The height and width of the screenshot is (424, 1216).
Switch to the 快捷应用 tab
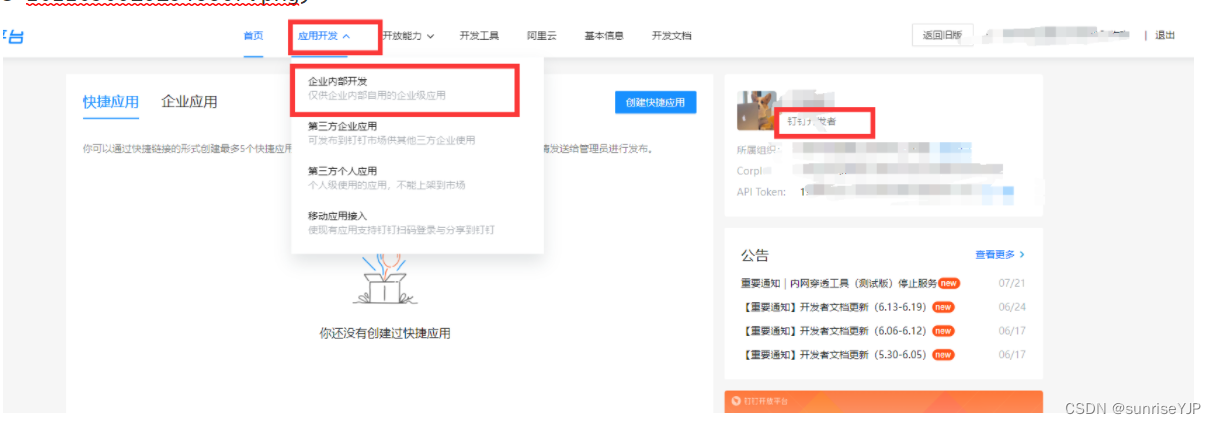tap(111, 102)
